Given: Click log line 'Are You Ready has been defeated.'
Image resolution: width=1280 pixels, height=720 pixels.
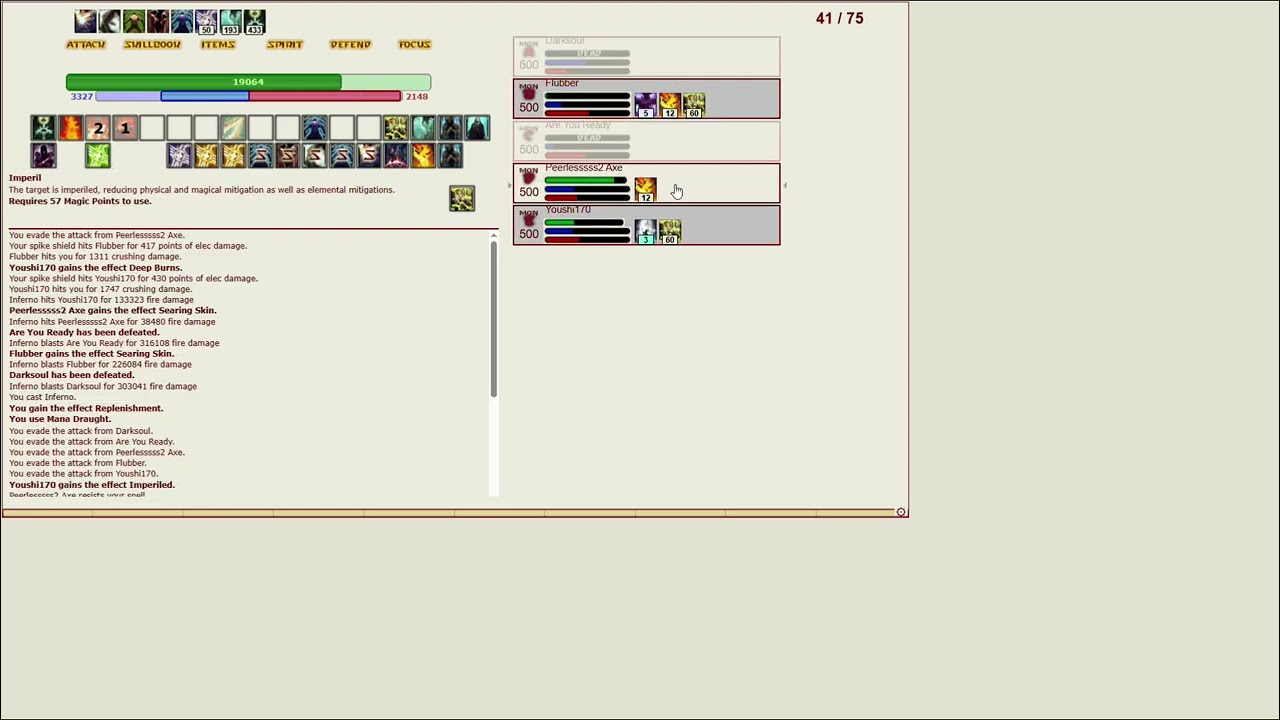Looking at the screenshot, I should pos(84,332).
